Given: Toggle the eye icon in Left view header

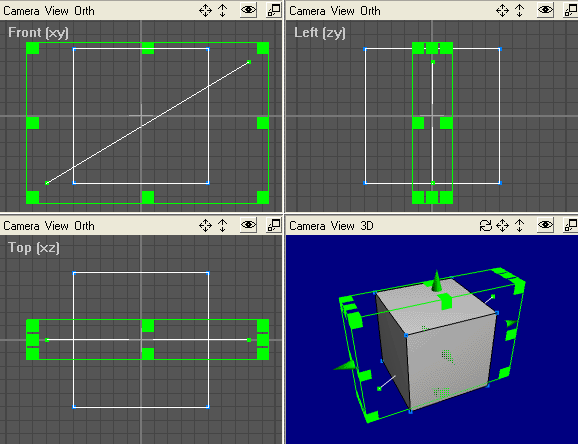Looking at the screenshot, I should pyautogui.click(x=546, y=10).
